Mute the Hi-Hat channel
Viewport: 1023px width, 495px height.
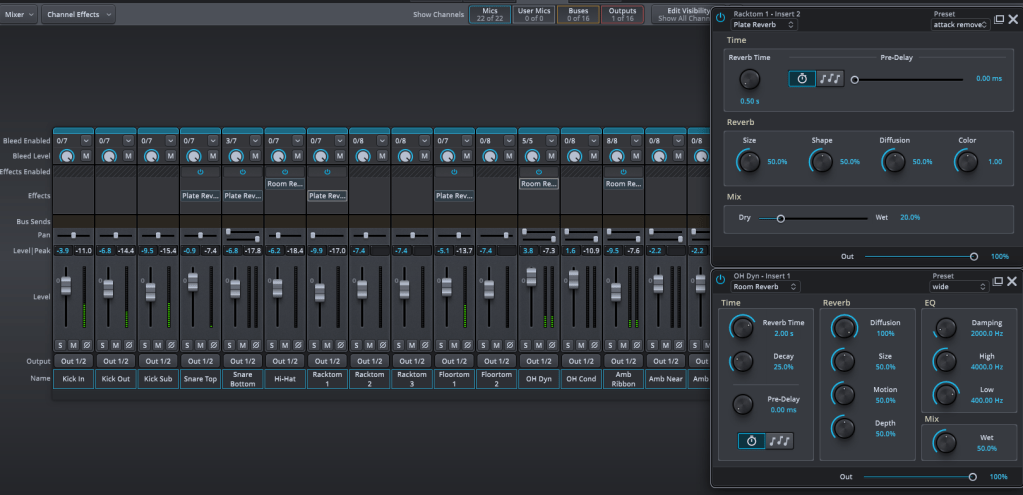pyautogui.click(x=284, y=344)
